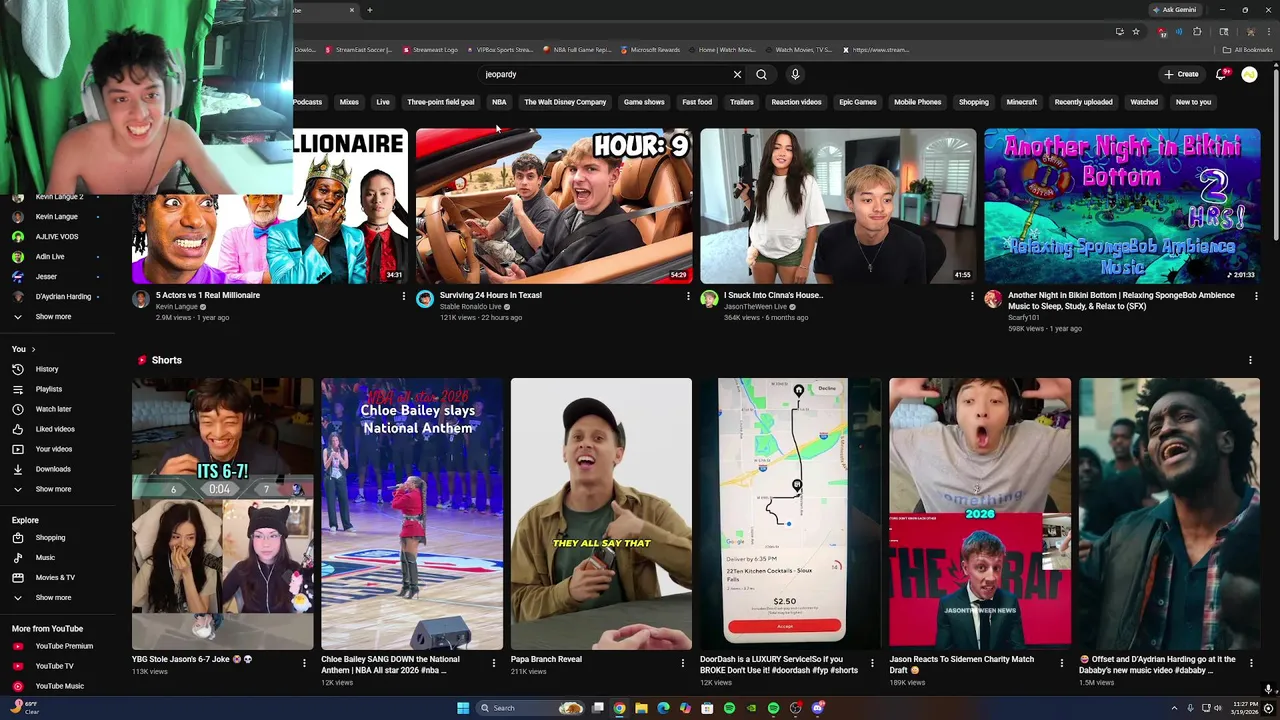This screenshot has width=1280, height=720.
Task: Clear the jeopardy search with the X icon
Action: tap(737, 74)
